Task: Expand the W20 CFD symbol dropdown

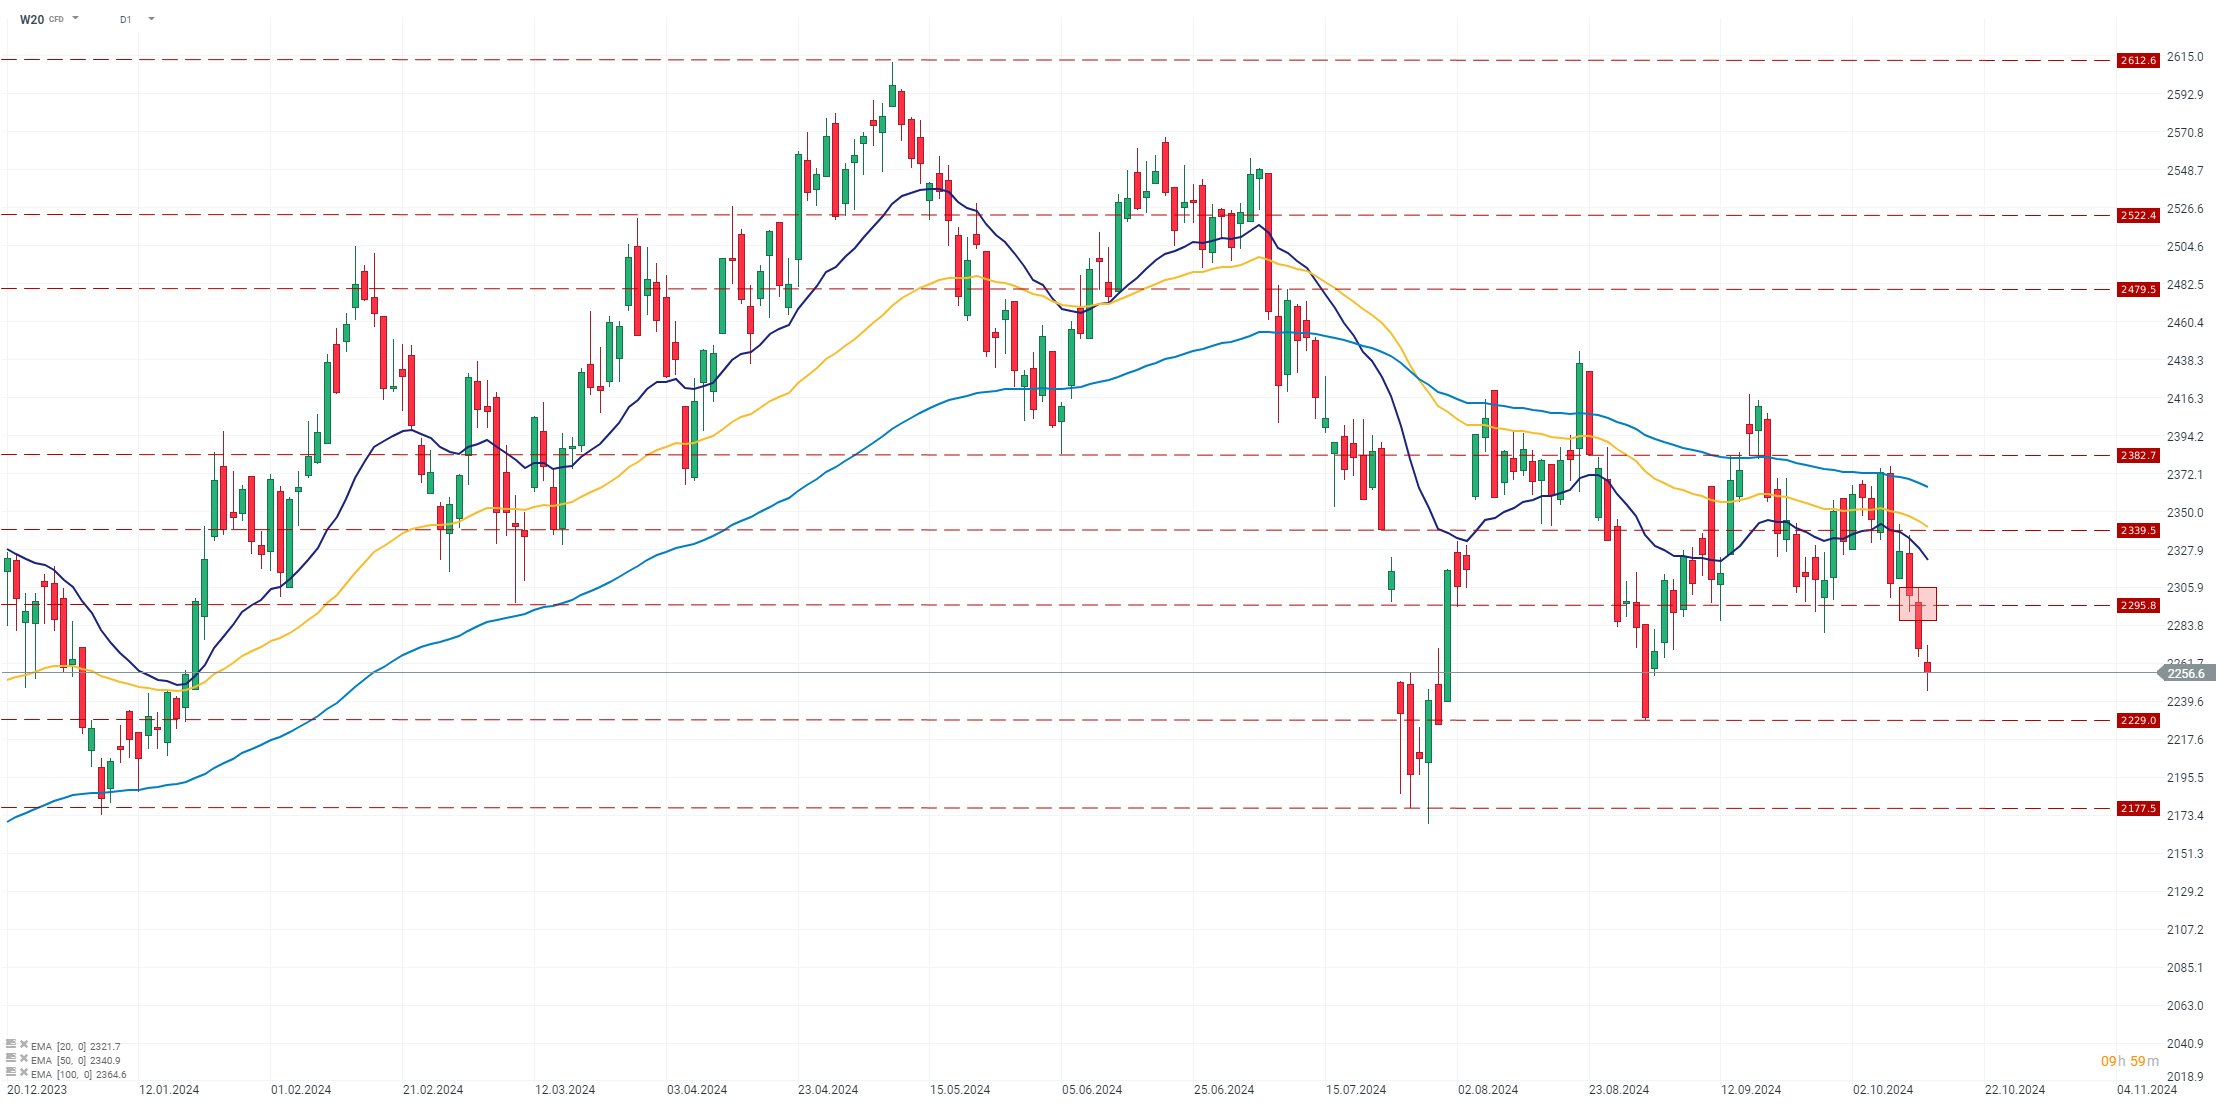Action: click(76, 19)
